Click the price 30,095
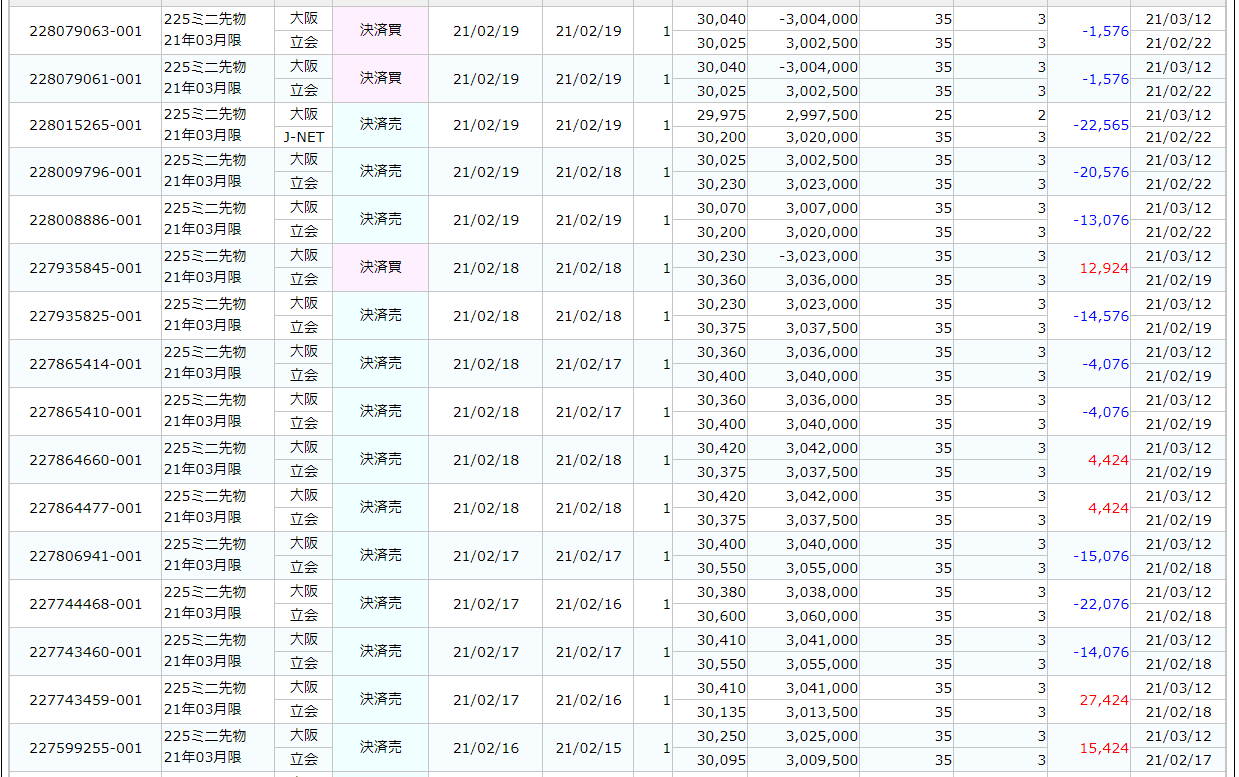 click(721, 760)
